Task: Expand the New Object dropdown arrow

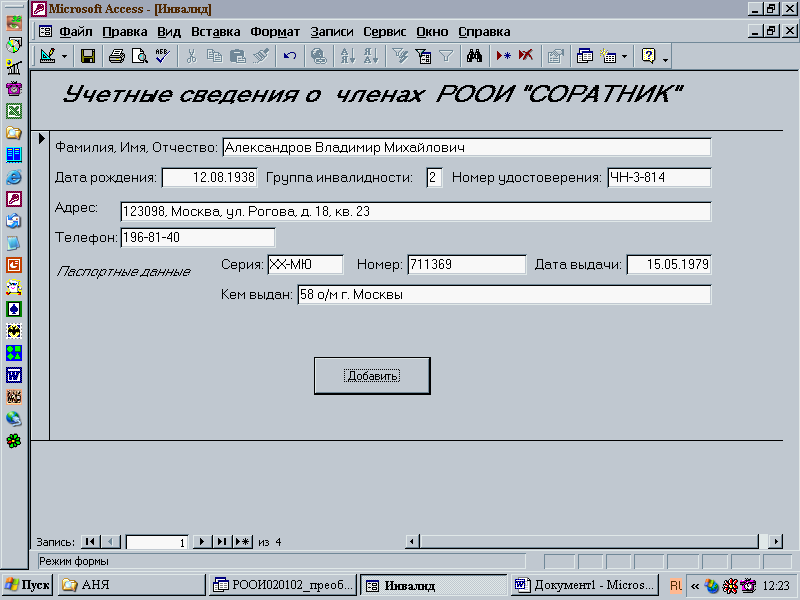Action: click(625, 56)
